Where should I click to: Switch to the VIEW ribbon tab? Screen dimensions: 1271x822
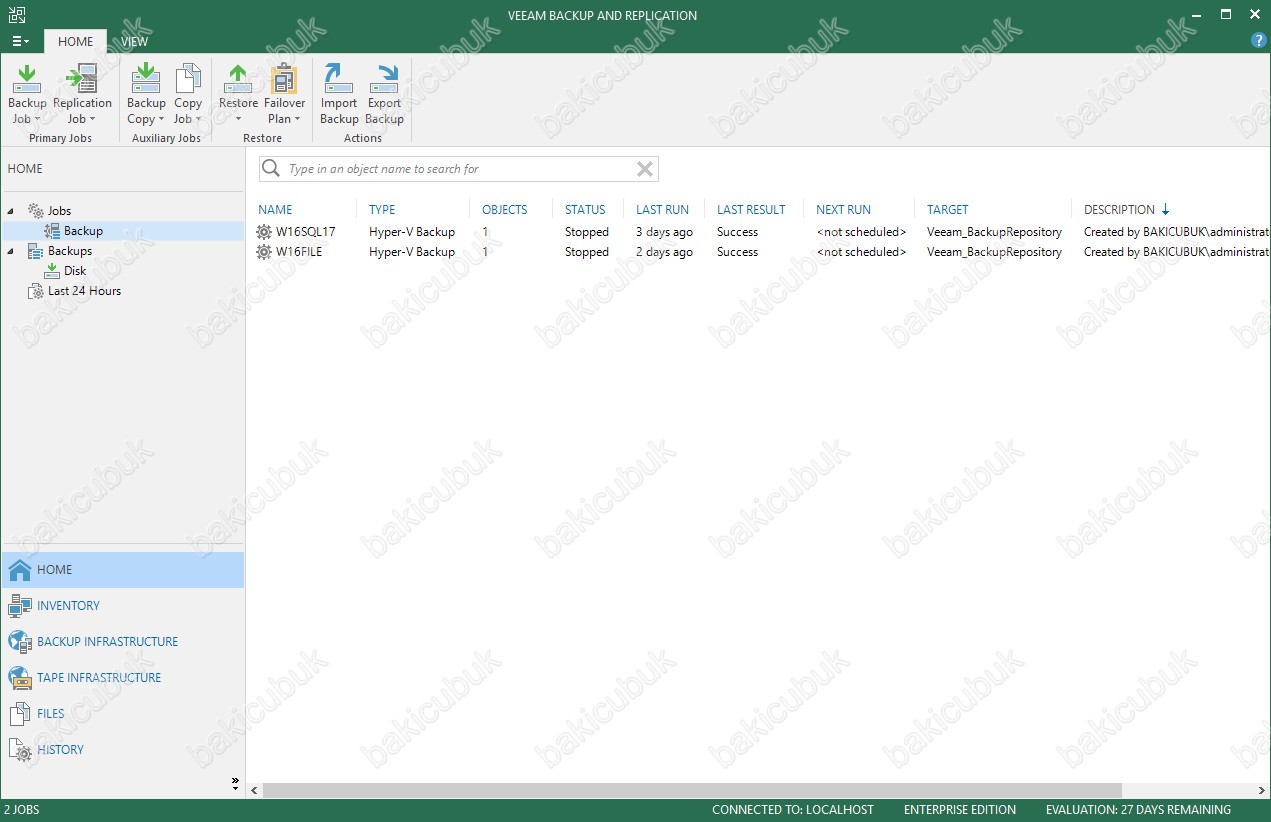click(134, 41)
